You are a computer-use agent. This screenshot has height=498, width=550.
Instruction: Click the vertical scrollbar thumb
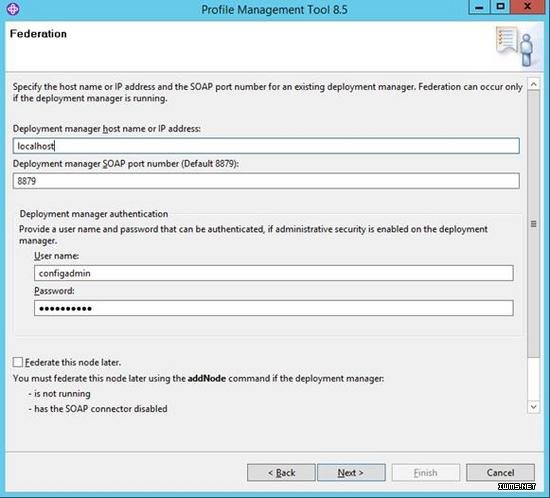click(x=534, y=224)
